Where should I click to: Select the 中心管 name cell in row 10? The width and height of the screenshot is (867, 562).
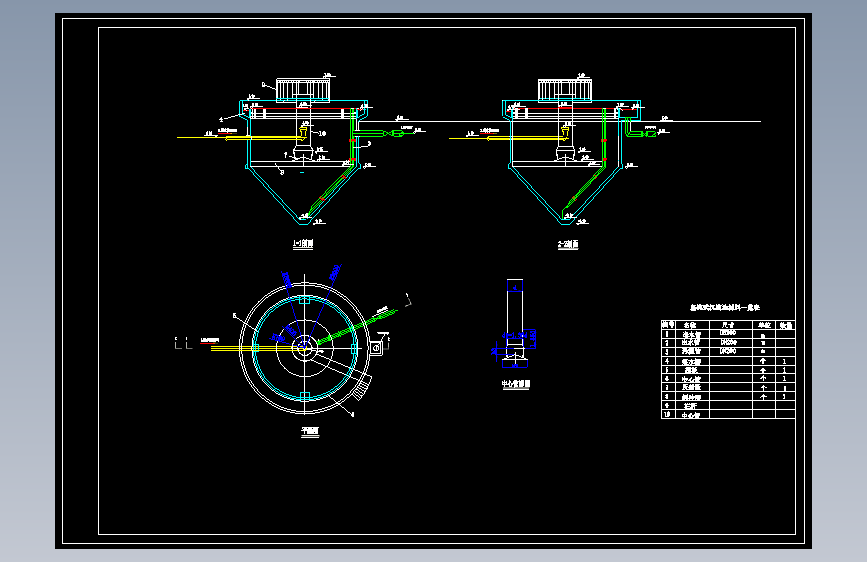691,414
